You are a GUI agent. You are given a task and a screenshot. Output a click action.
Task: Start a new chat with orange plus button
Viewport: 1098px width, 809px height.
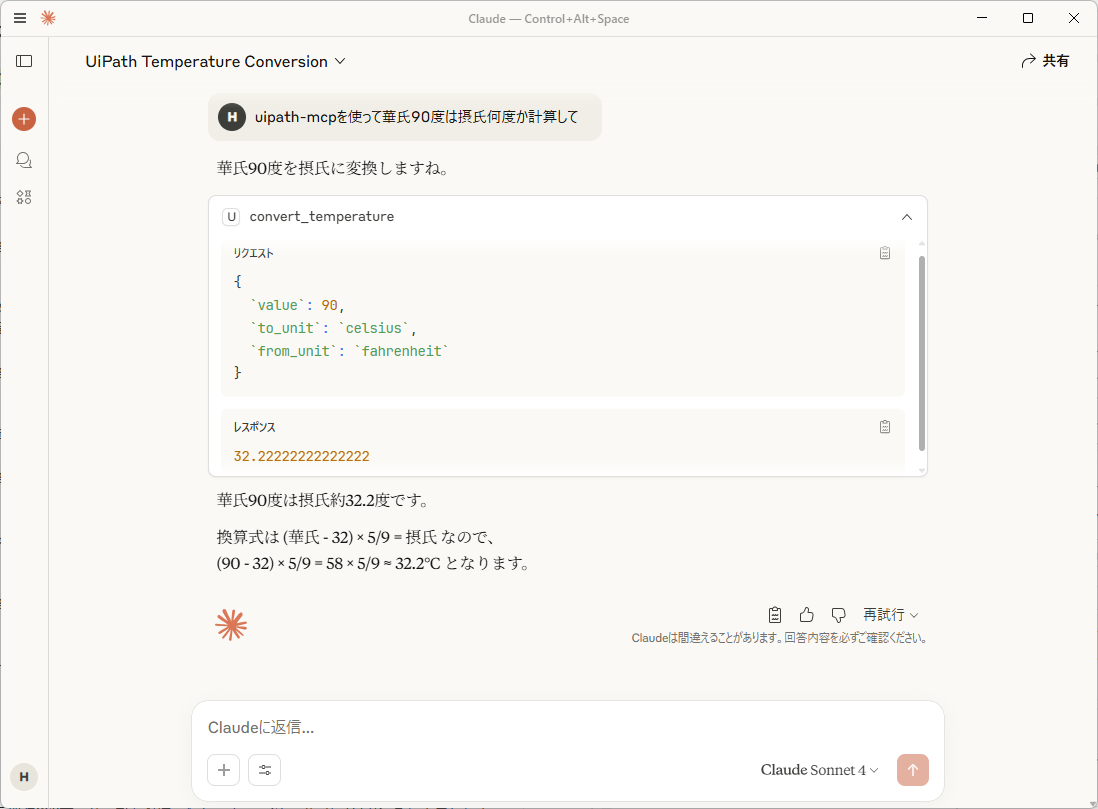coord(24,119)
